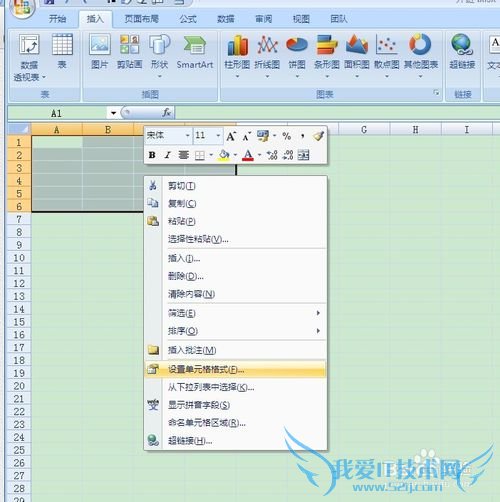Expand the chart group dialog launcher

(x=436, y=93)
